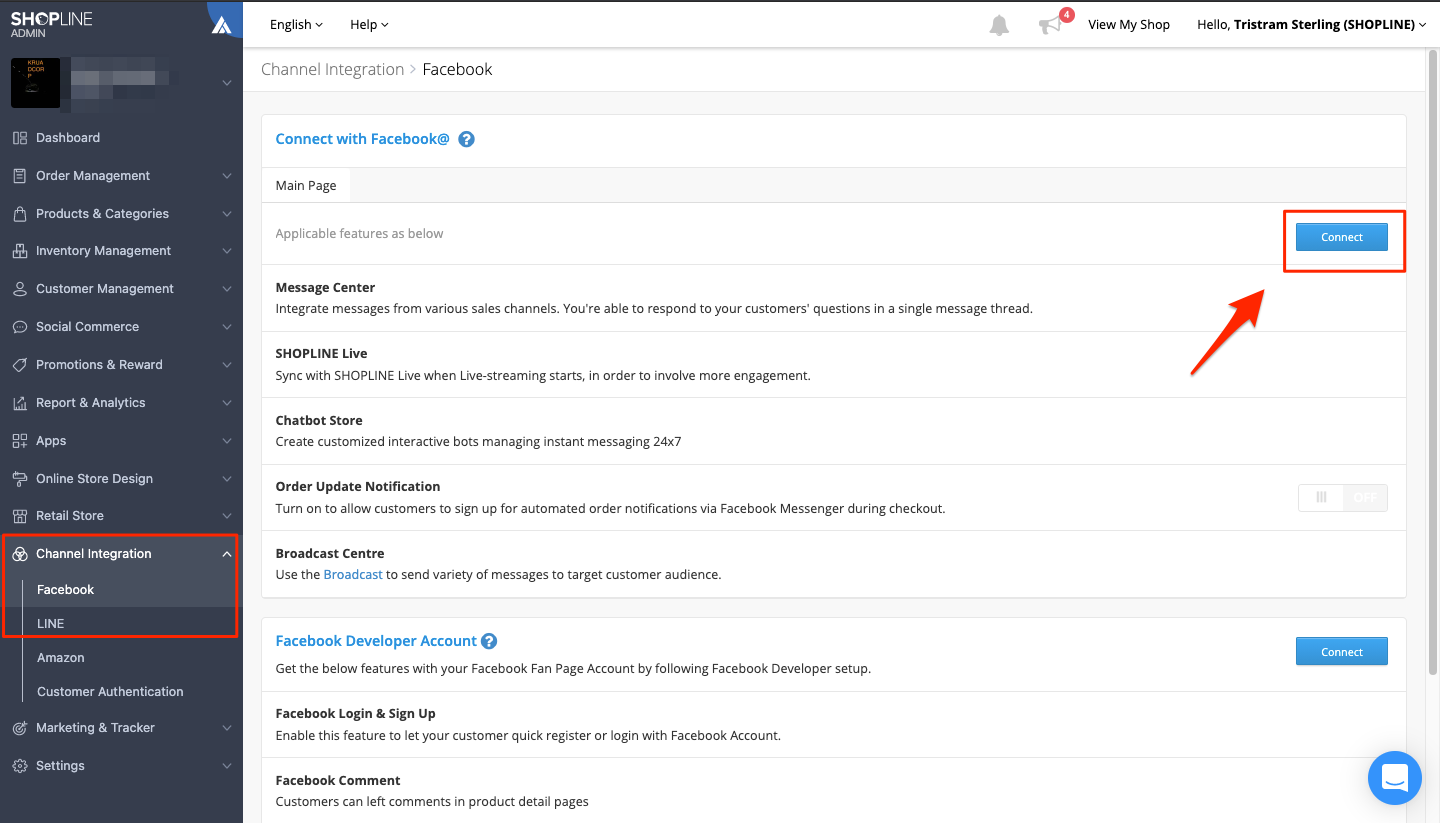Follow the Broadcast link
Viewport: 1440px width, 823px height.
(353, 575)
